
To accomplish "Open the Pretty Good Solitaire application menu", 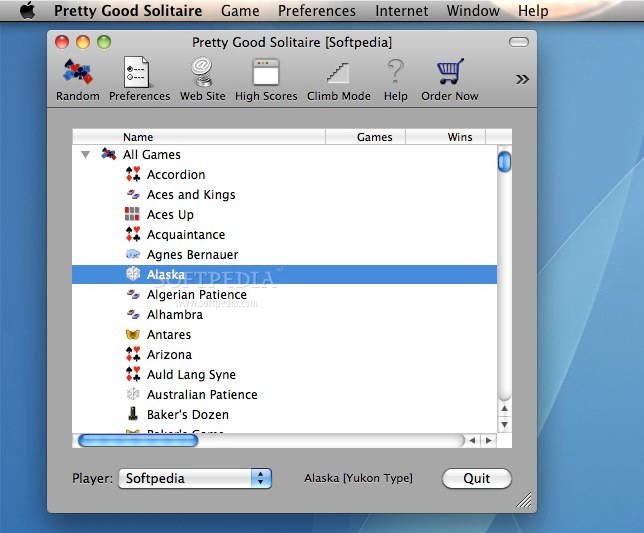I will [128, 11].
